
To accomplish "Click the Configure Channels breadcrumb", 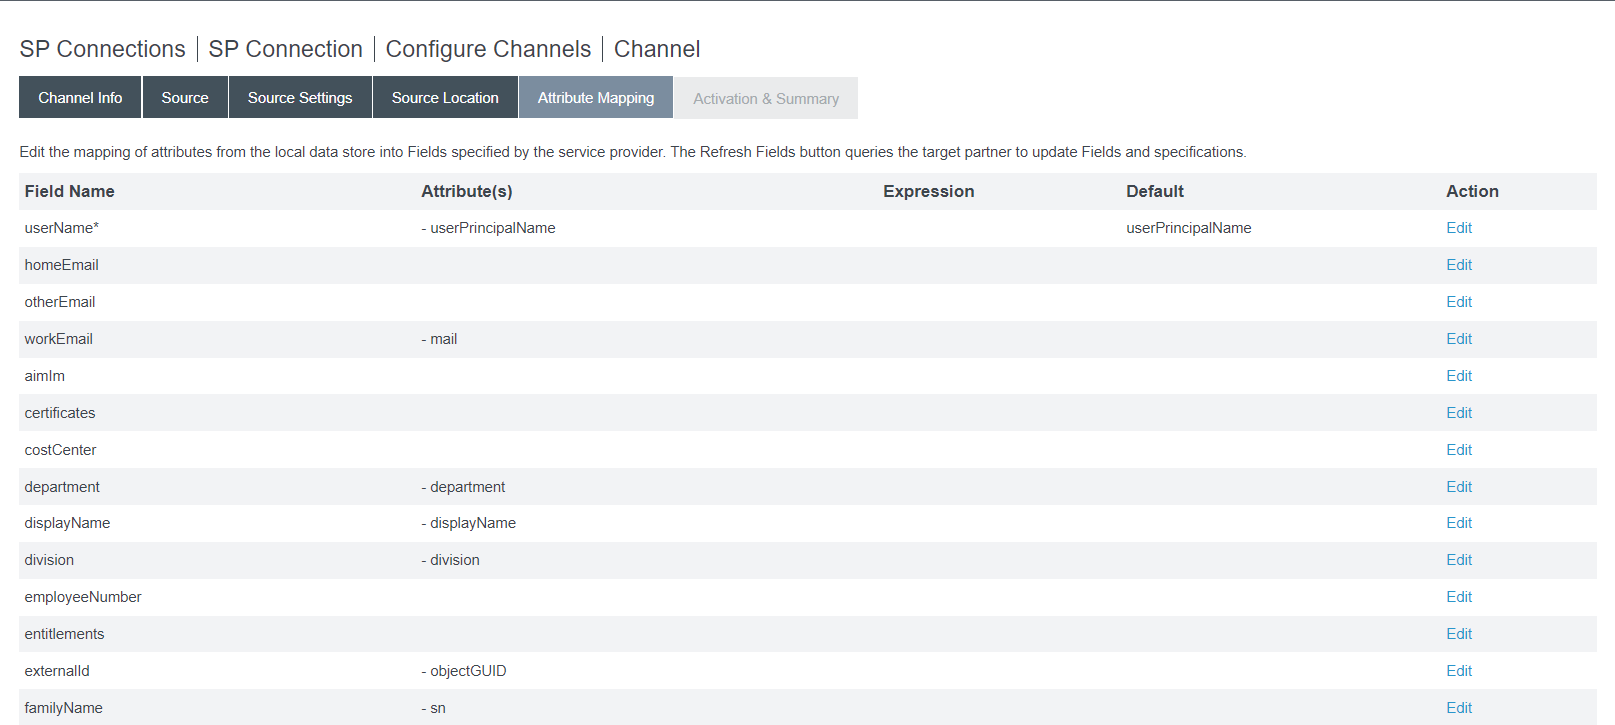I will [488, 49].
